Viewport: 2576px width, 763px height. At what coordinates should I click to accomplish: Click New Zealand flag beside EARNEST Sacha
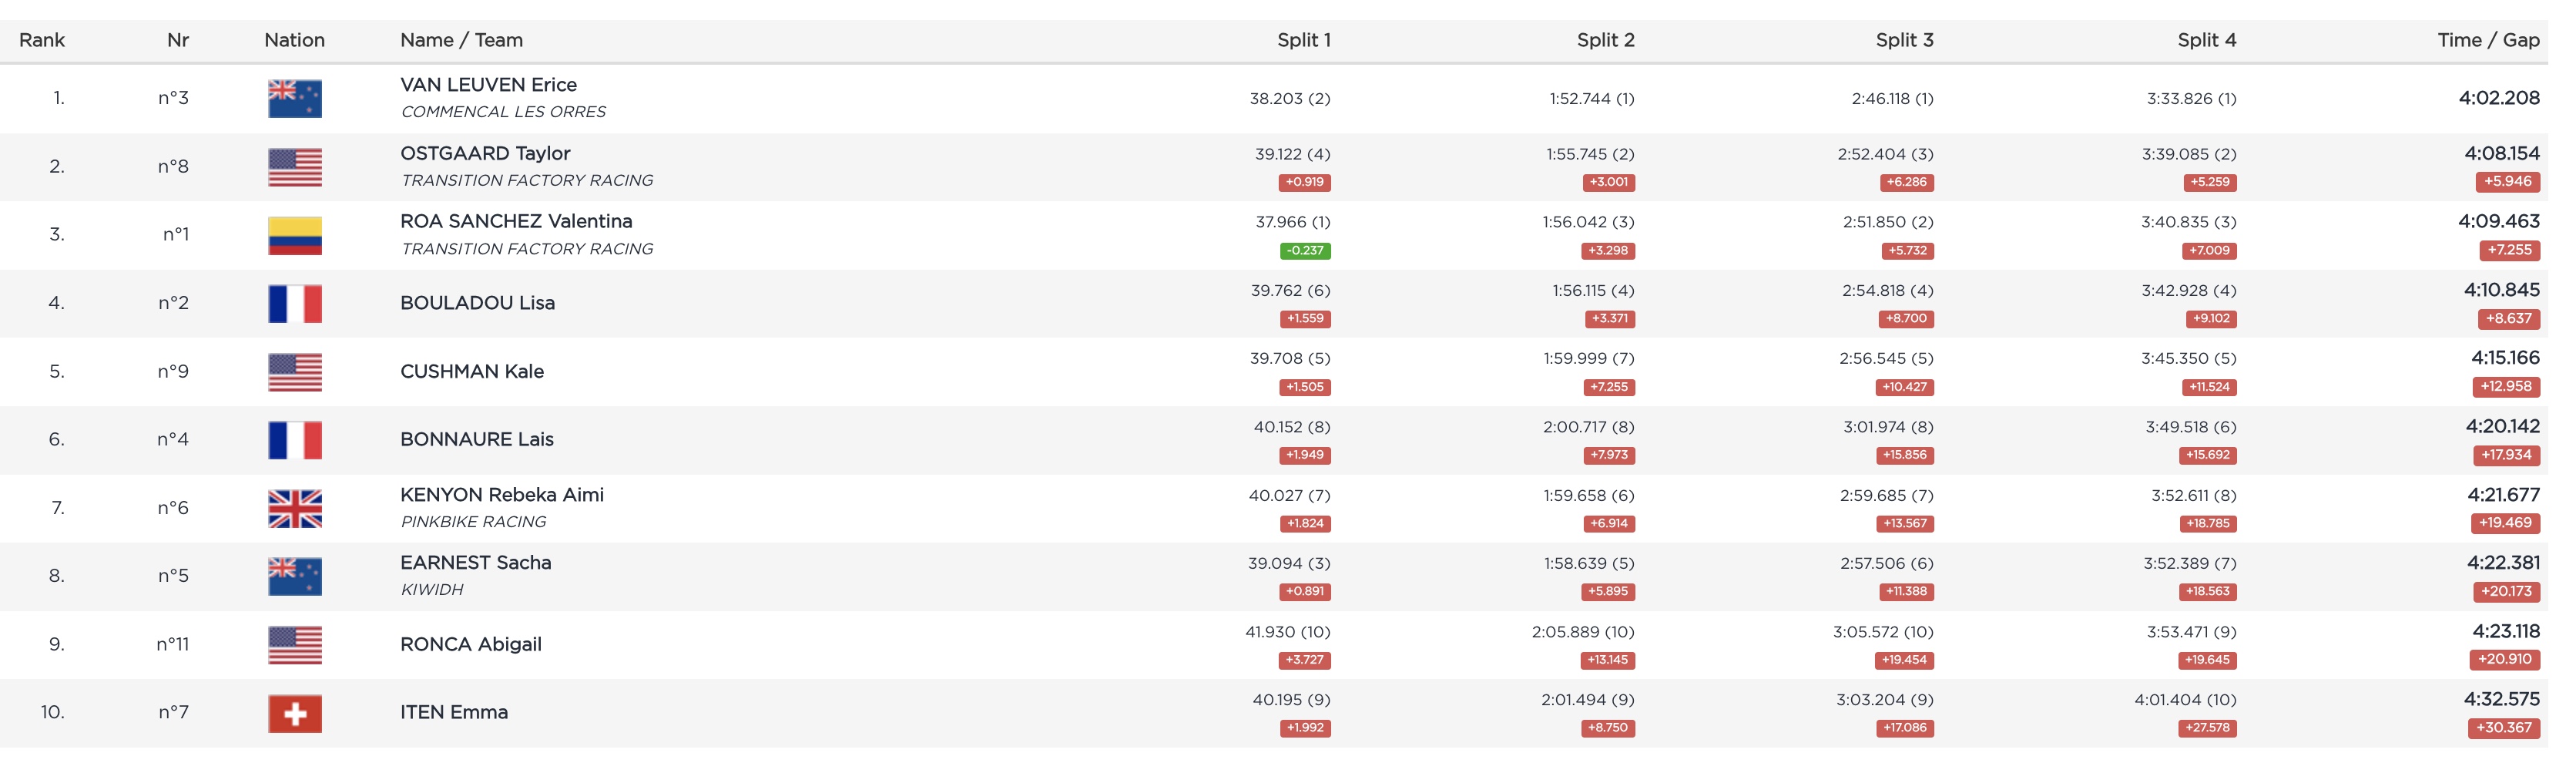click(294, 576)
